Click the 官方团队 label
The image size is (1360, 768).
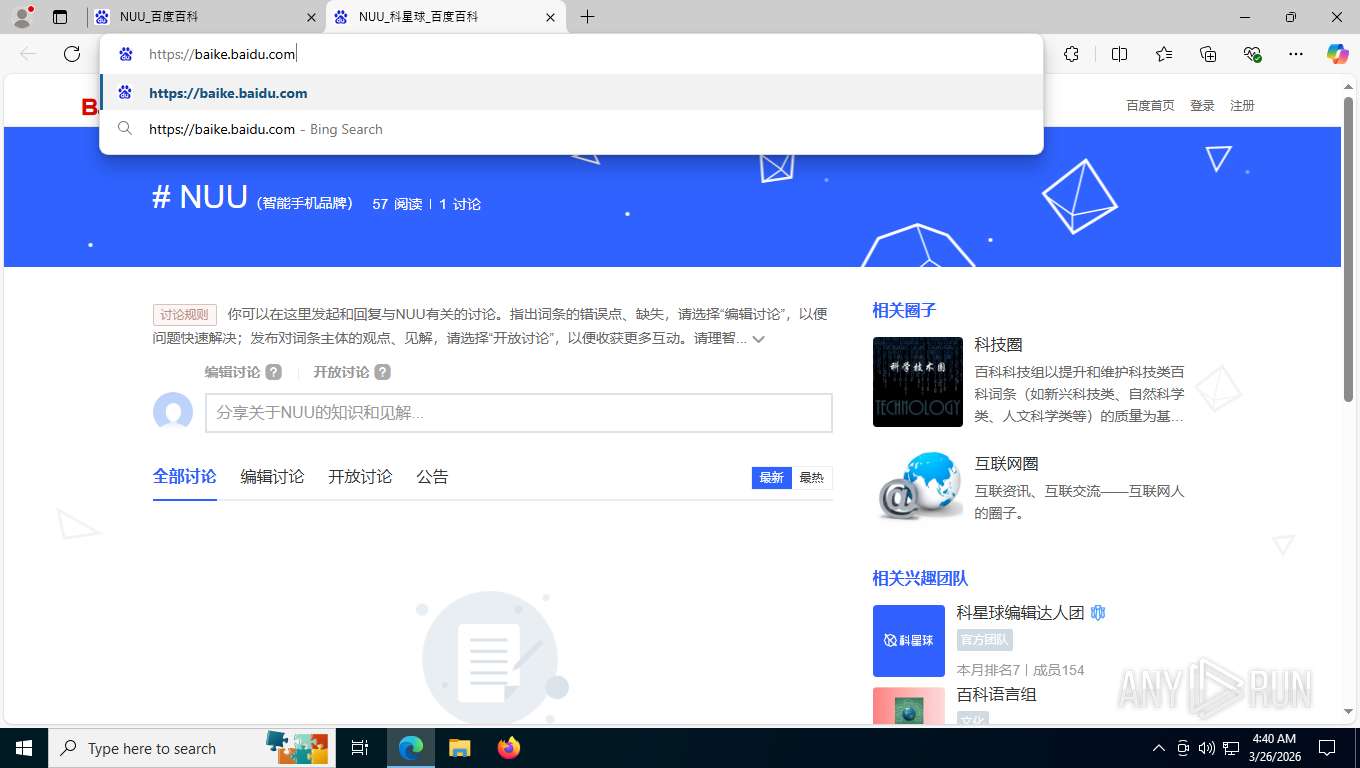click(x=984, y=640)
